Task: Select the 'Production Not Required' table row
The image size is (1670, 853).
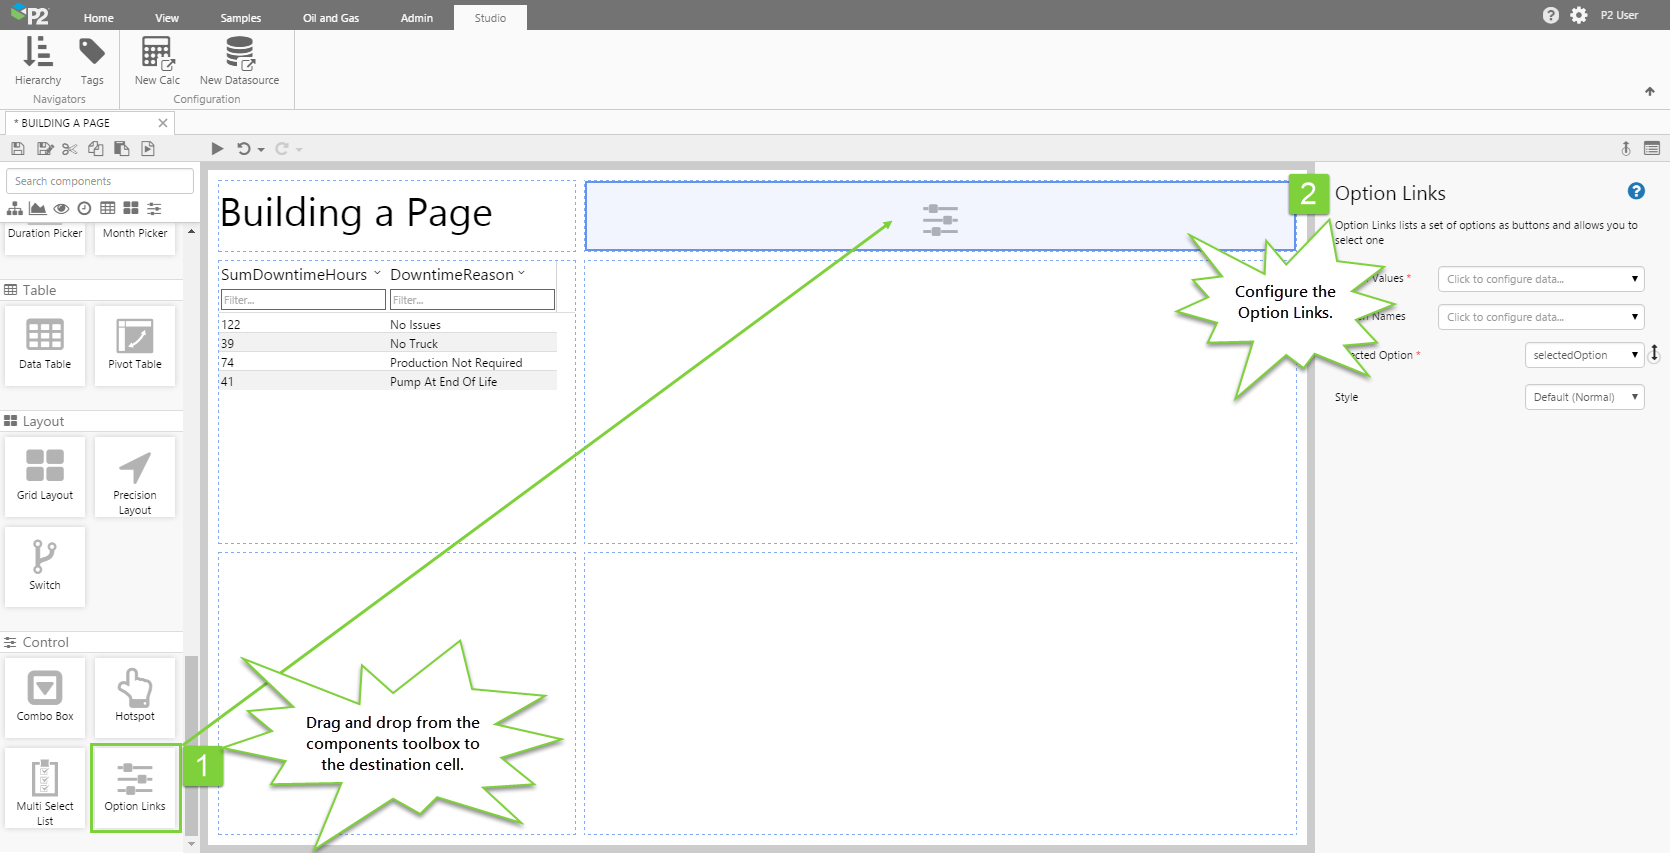Action: point(388,362)
